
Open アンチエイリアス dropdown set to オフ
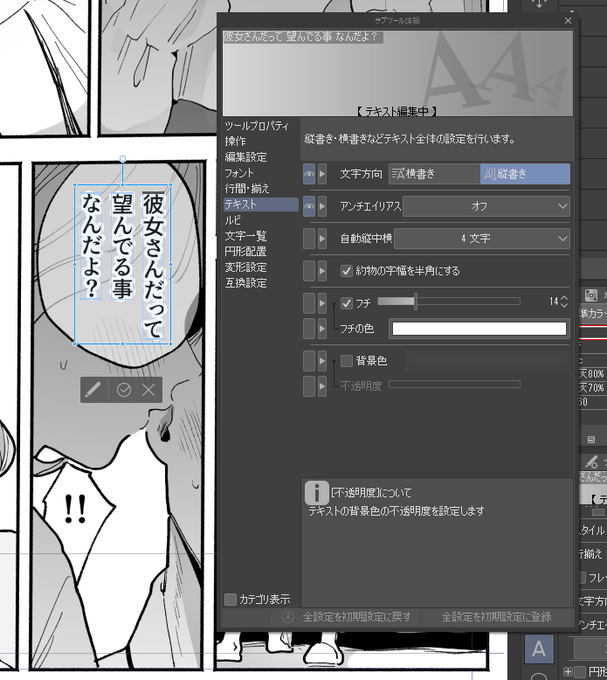coord(486,206)
